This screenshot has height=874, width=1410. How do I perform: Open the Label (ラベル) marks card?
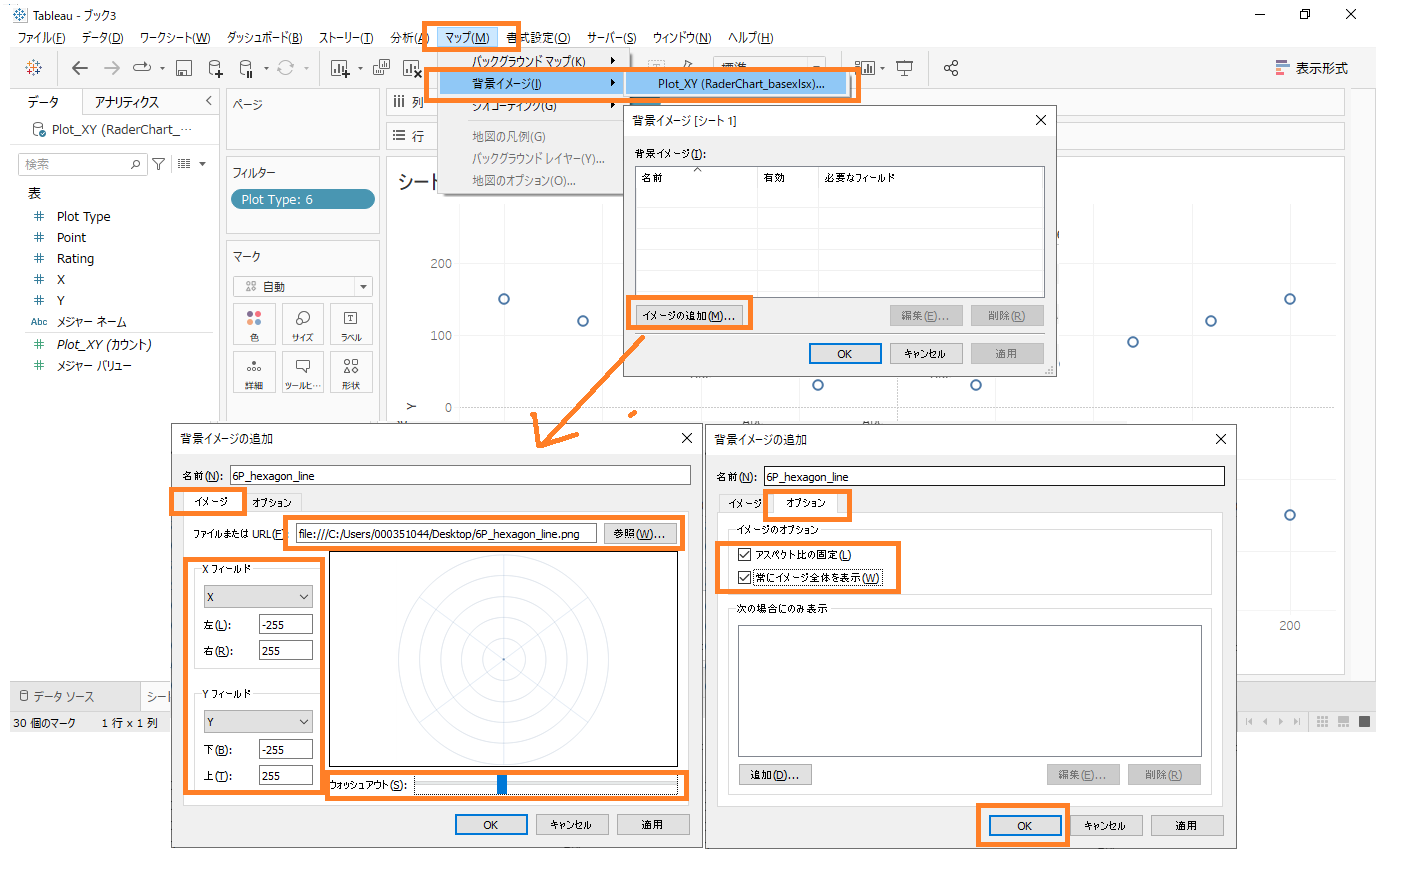(x=350, y=324)
